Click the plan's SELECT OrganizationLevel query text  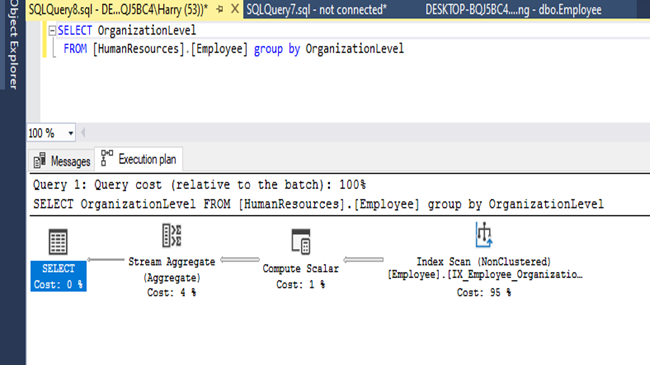(x=318, y=204)
